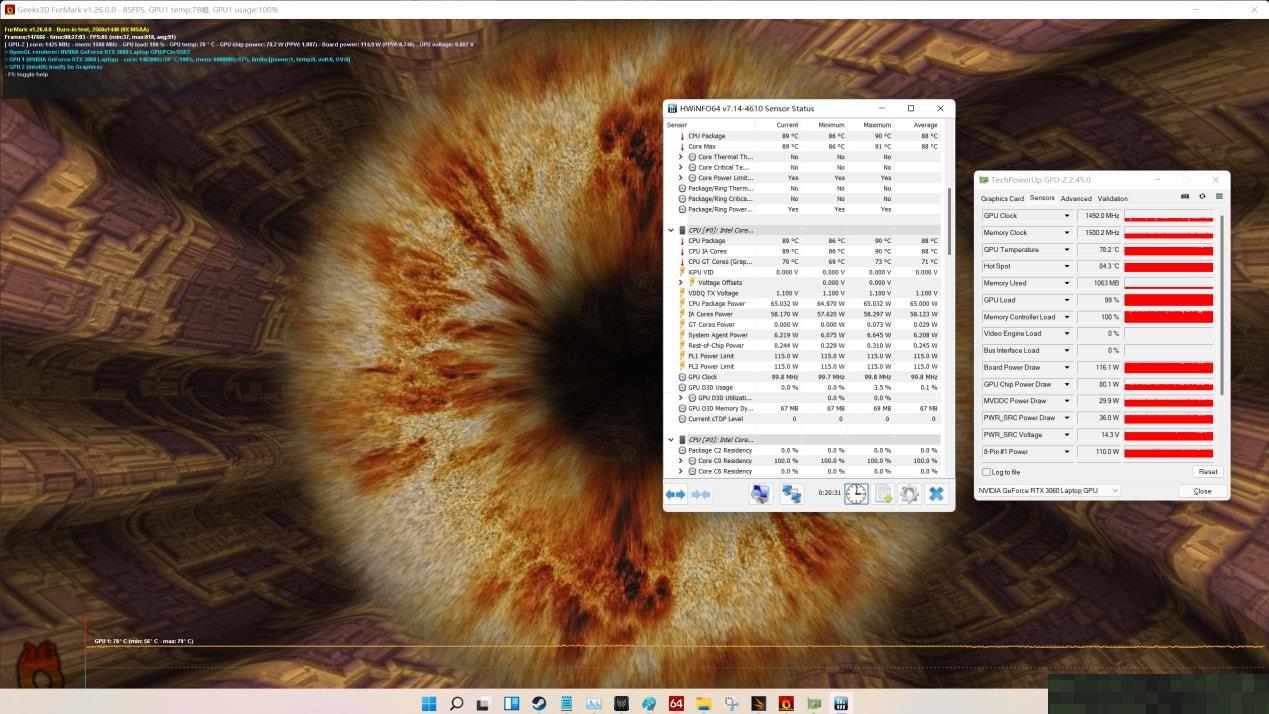Open HWiNFO sensor settings gear icon
Image resolution: width=1269 pixels, height=714 pixels.
click(909, 494)
